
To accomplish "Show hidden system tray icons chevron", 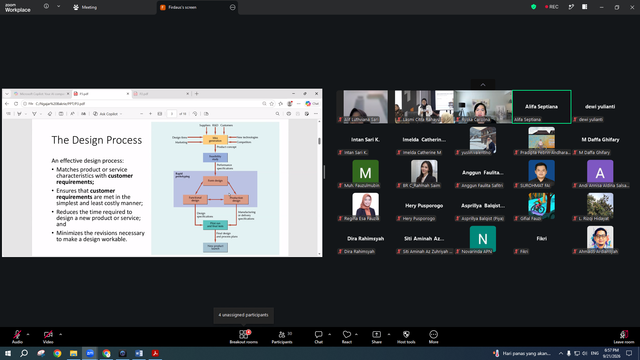I will (561, 353).
